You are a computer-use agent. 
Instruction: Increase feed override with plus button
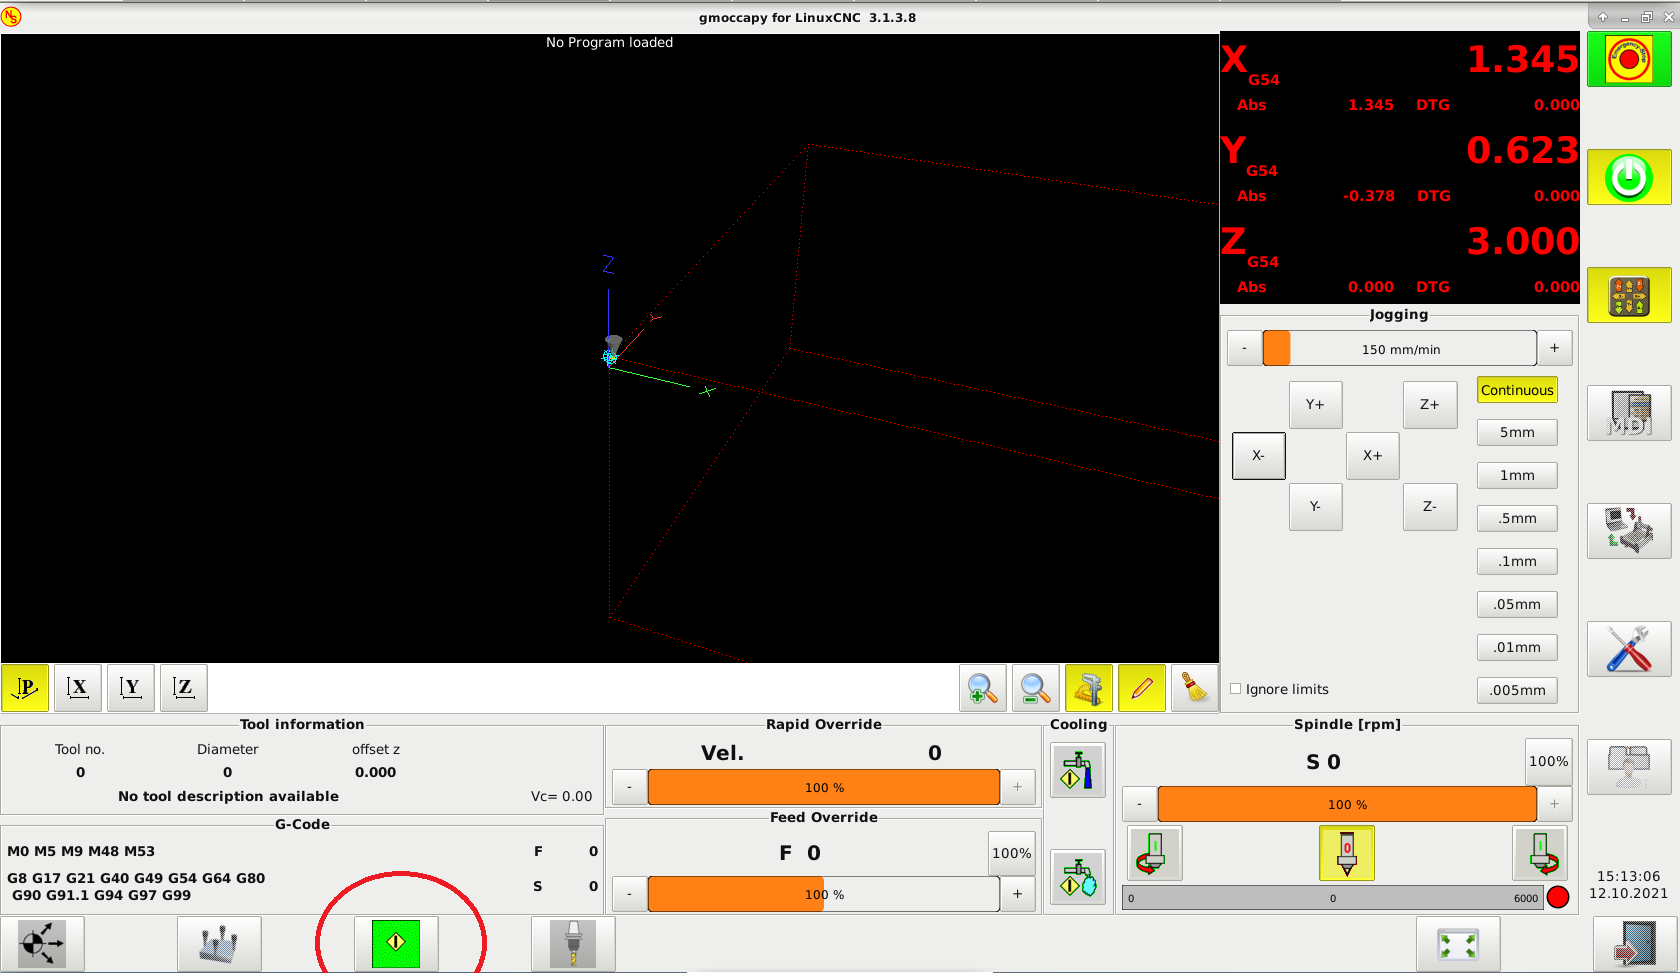pyautogui.click(x=1017, y=894)
